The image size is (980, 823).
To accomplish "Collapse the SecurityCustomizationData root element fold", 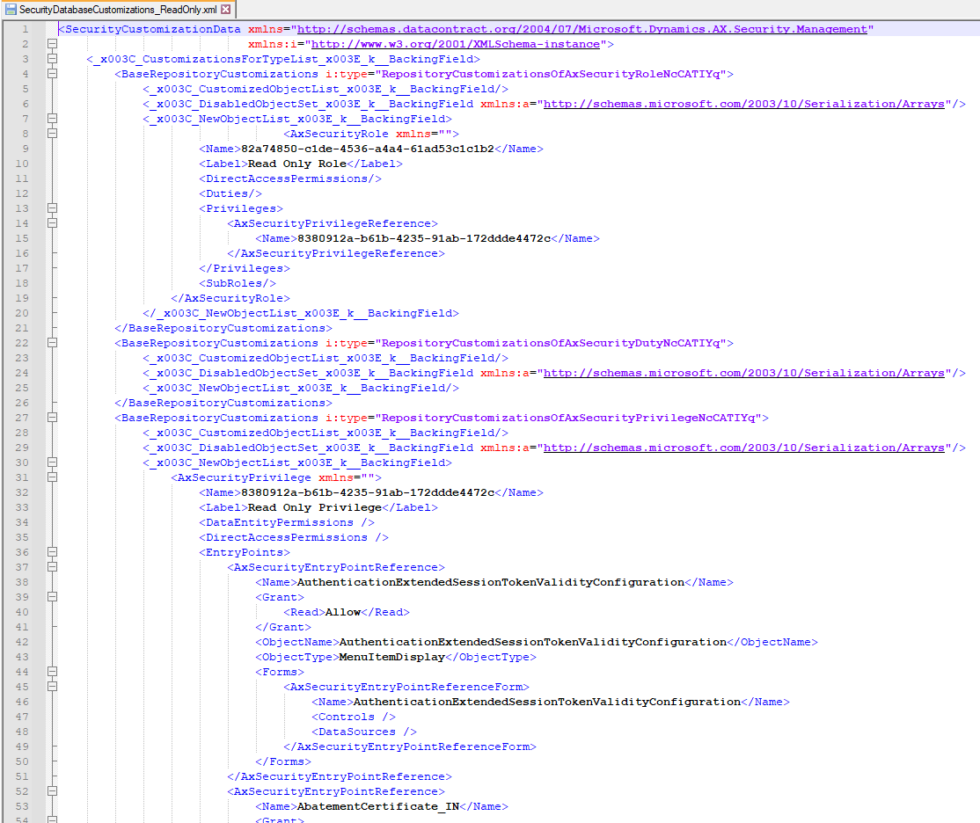I will point(52,44).
